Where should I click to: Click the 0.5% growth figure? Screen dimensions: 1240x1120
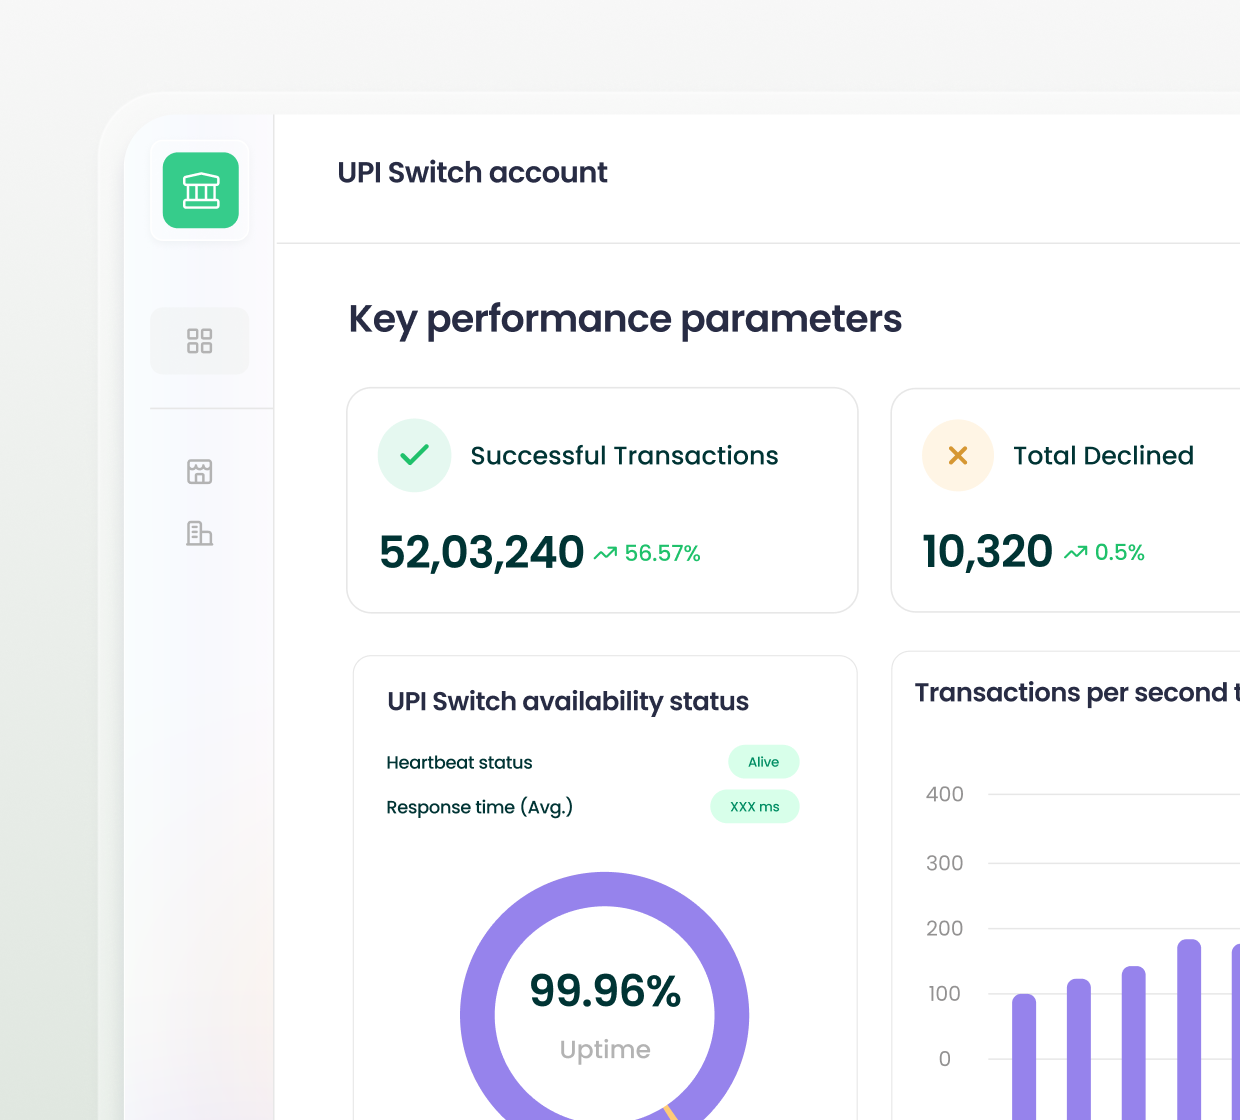coord(1119,552)
